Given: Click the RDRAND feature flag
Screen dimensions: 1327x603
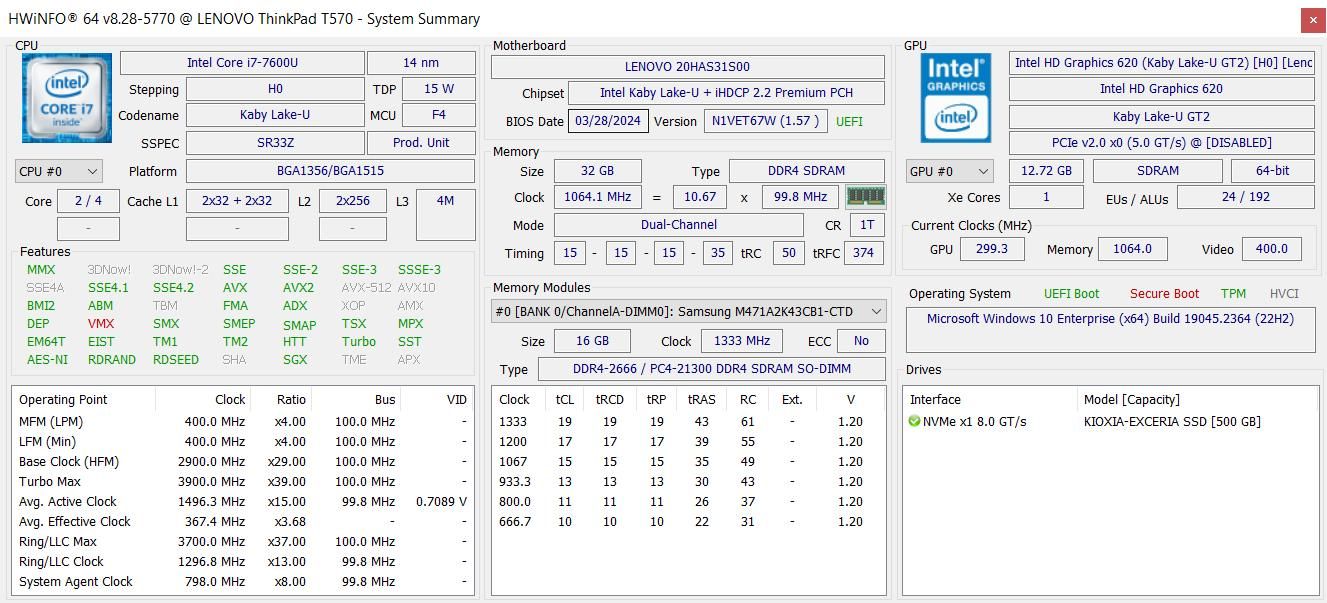Looking at the screenshot, I should [x=112, y=359].
